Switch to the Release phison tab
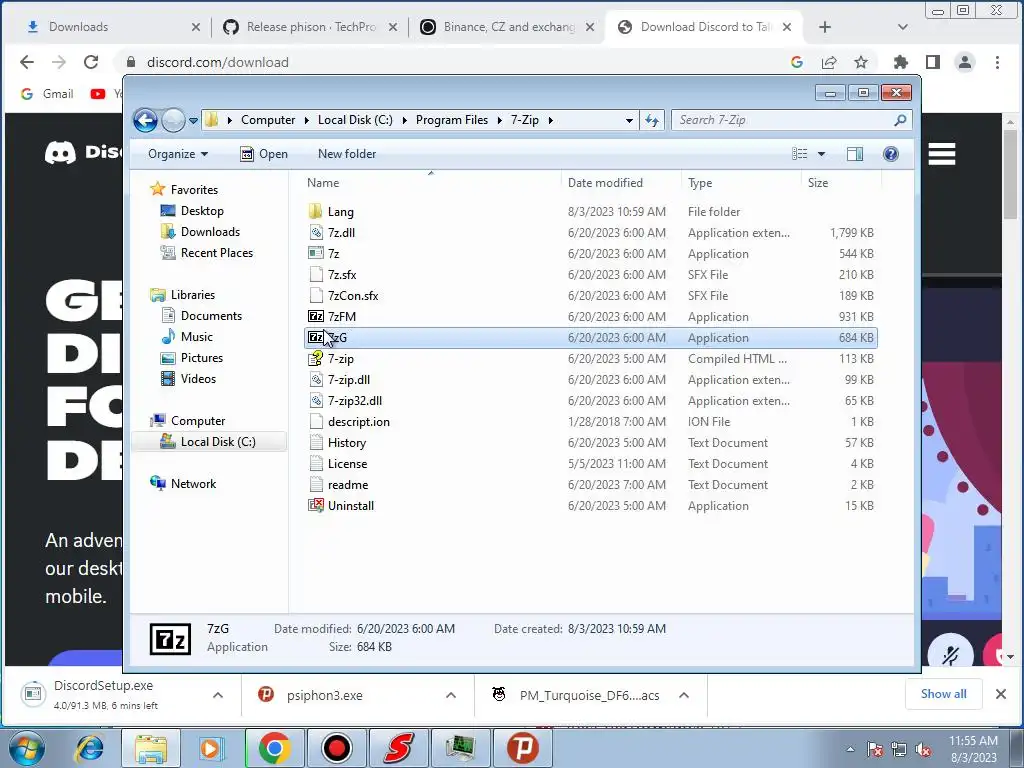Viewport: 1024px width, 768px height. (310, 27)
